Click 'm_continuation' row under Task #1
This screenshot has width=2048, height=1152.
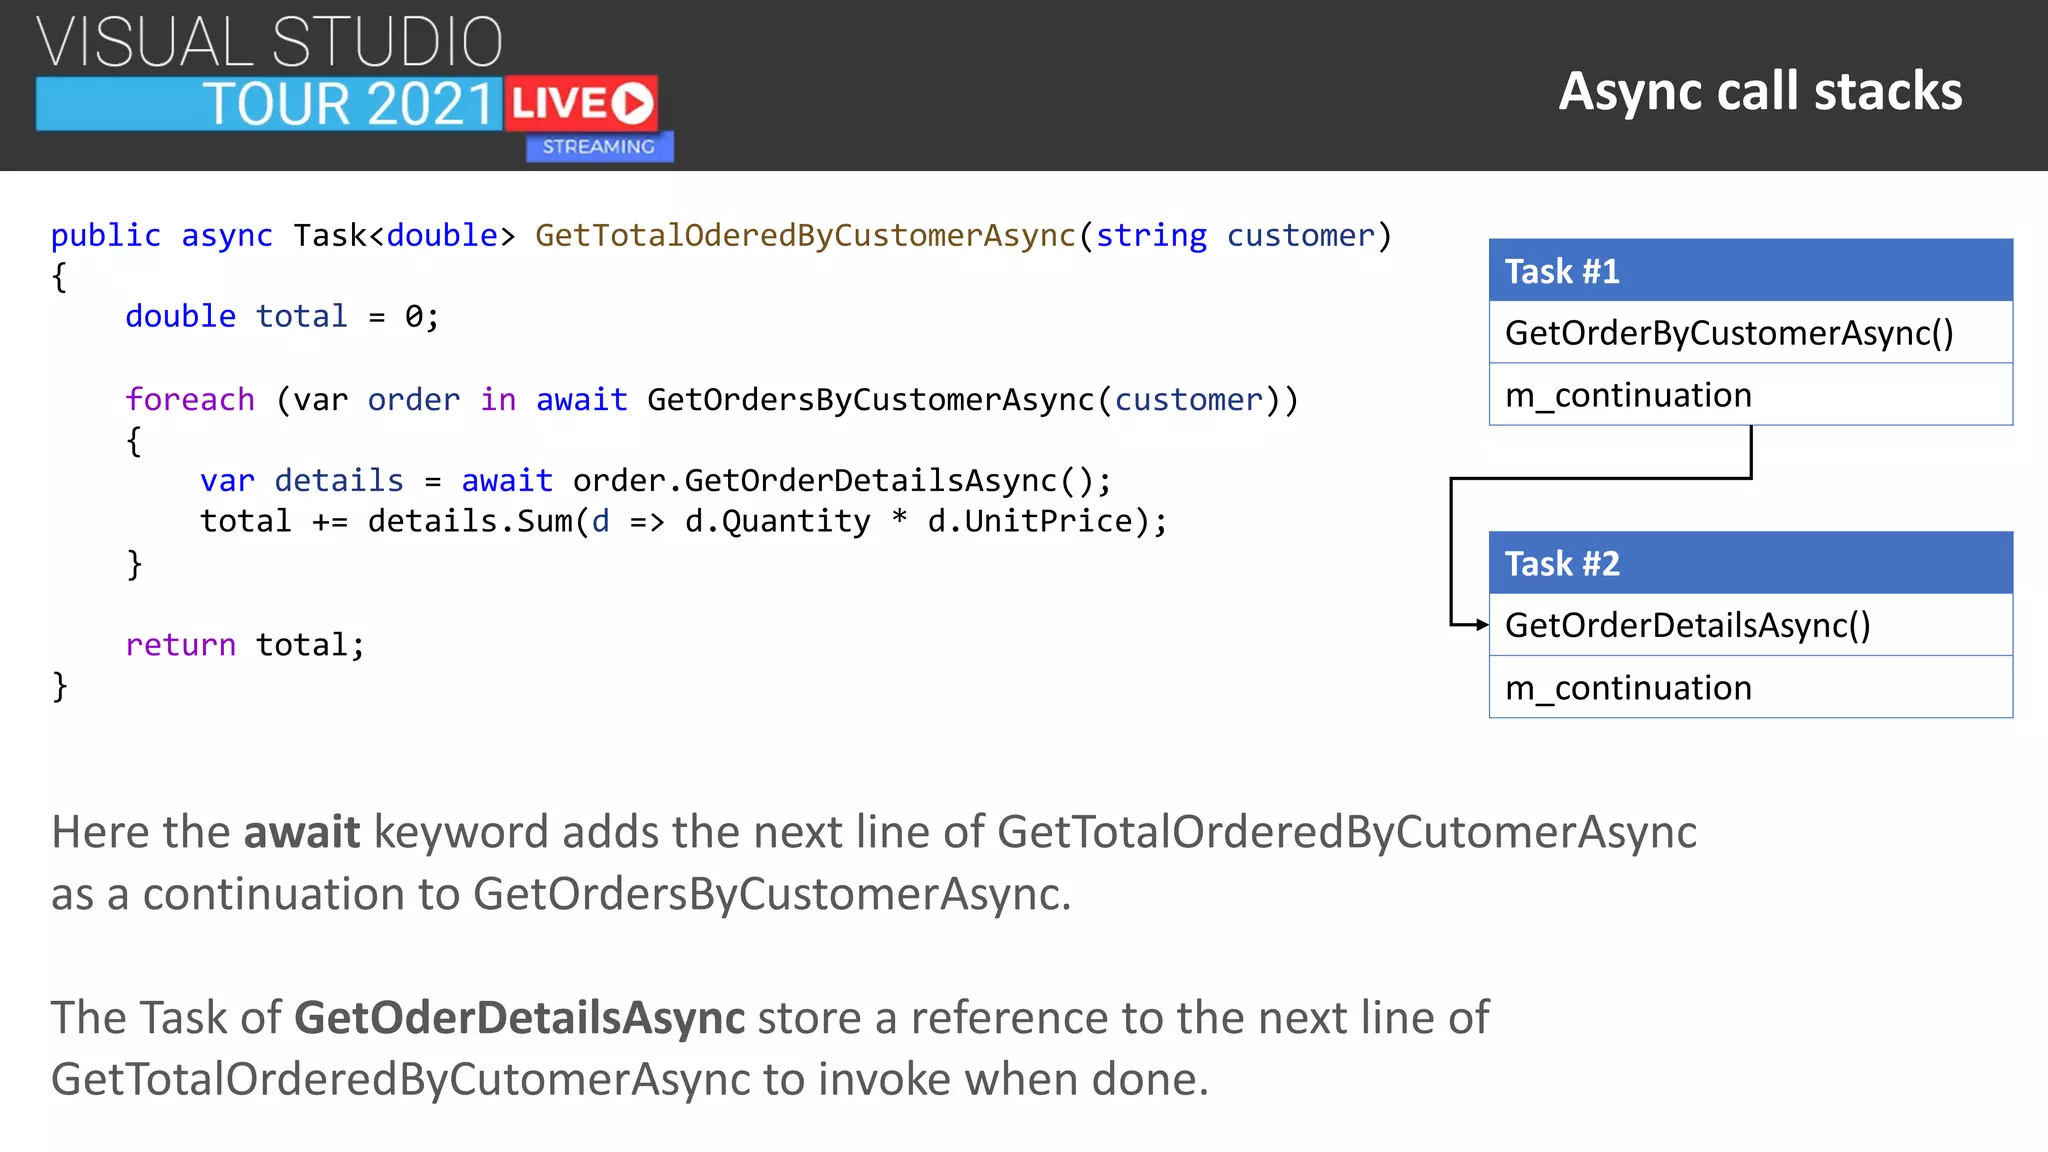(x=1751, y=394)
